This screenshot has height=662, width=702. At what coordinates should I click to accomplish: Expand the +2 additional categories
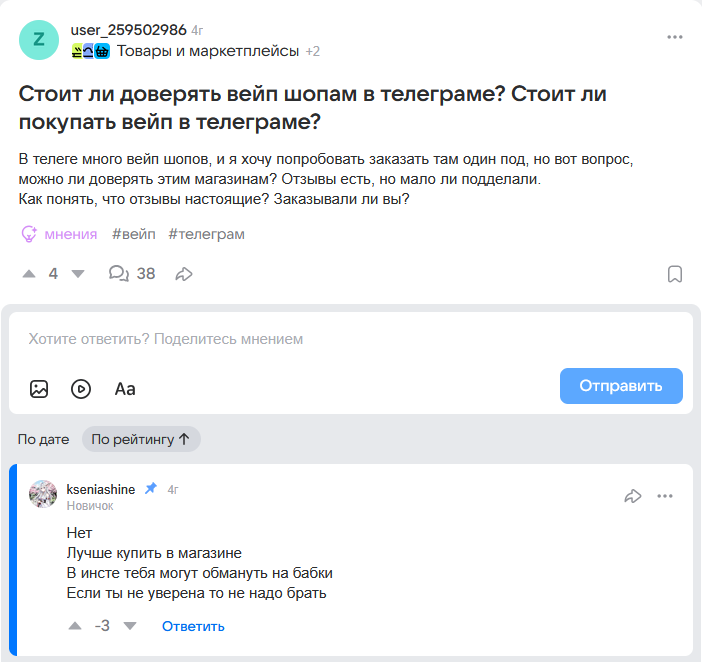coord(312,51)
